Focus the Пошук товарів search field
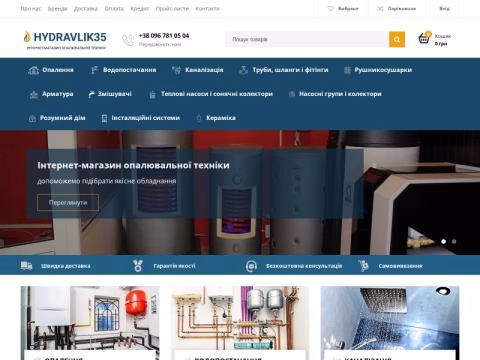 point(307,39)
